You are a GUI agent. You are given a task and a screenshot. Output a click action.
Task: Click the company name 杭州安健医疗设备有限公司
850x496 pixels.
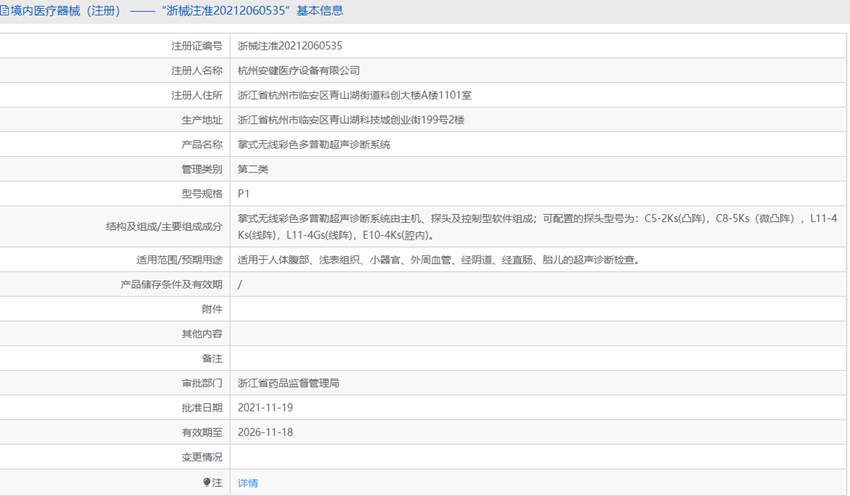click(x=299, y=70)
